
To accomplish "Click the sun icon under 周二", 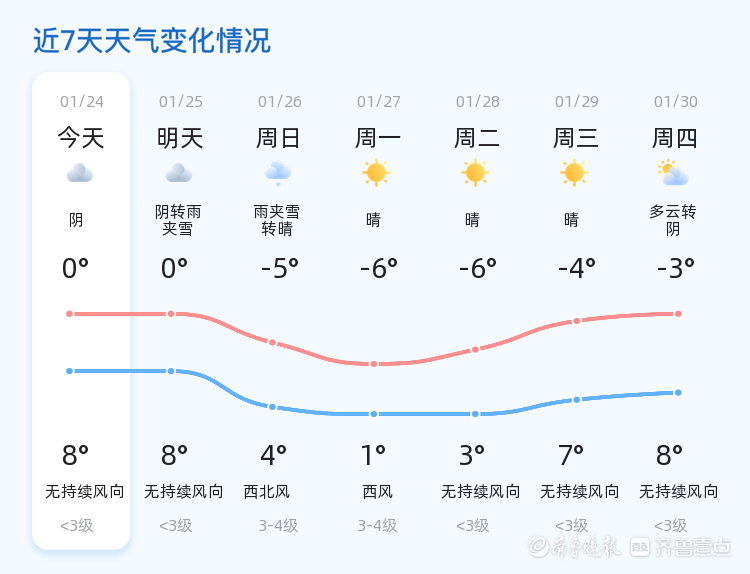I will (475, 173).
